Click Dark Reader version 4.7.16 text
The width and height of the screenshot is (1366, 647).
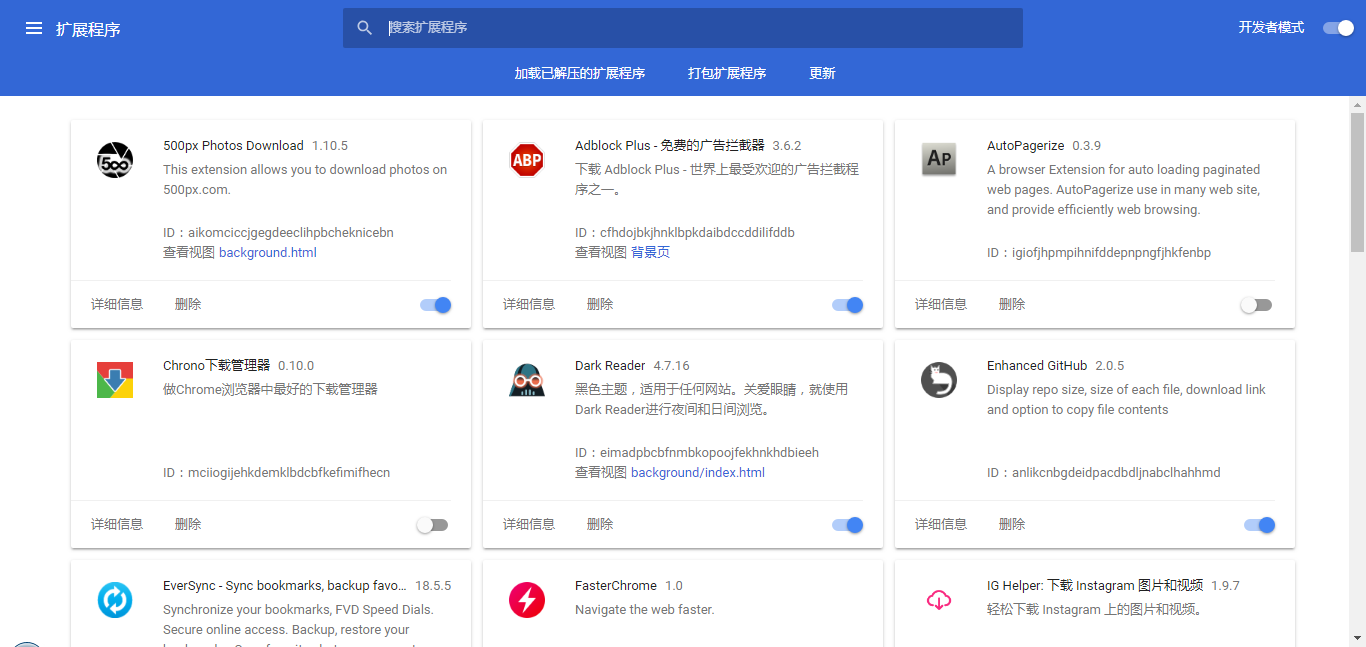[x=672, y=366]
